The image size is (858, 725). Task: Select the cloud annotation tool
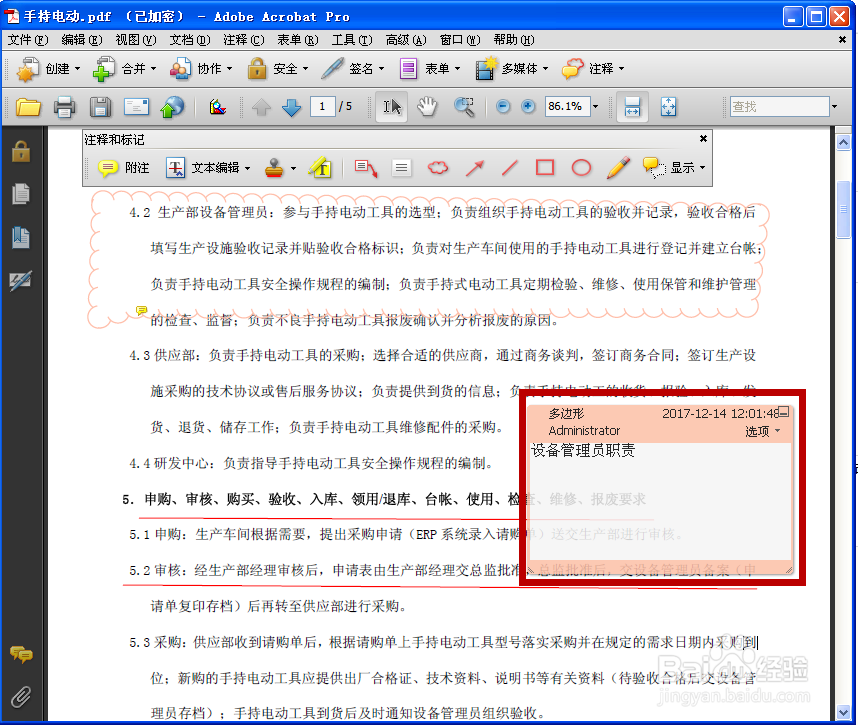coord(438,167)
